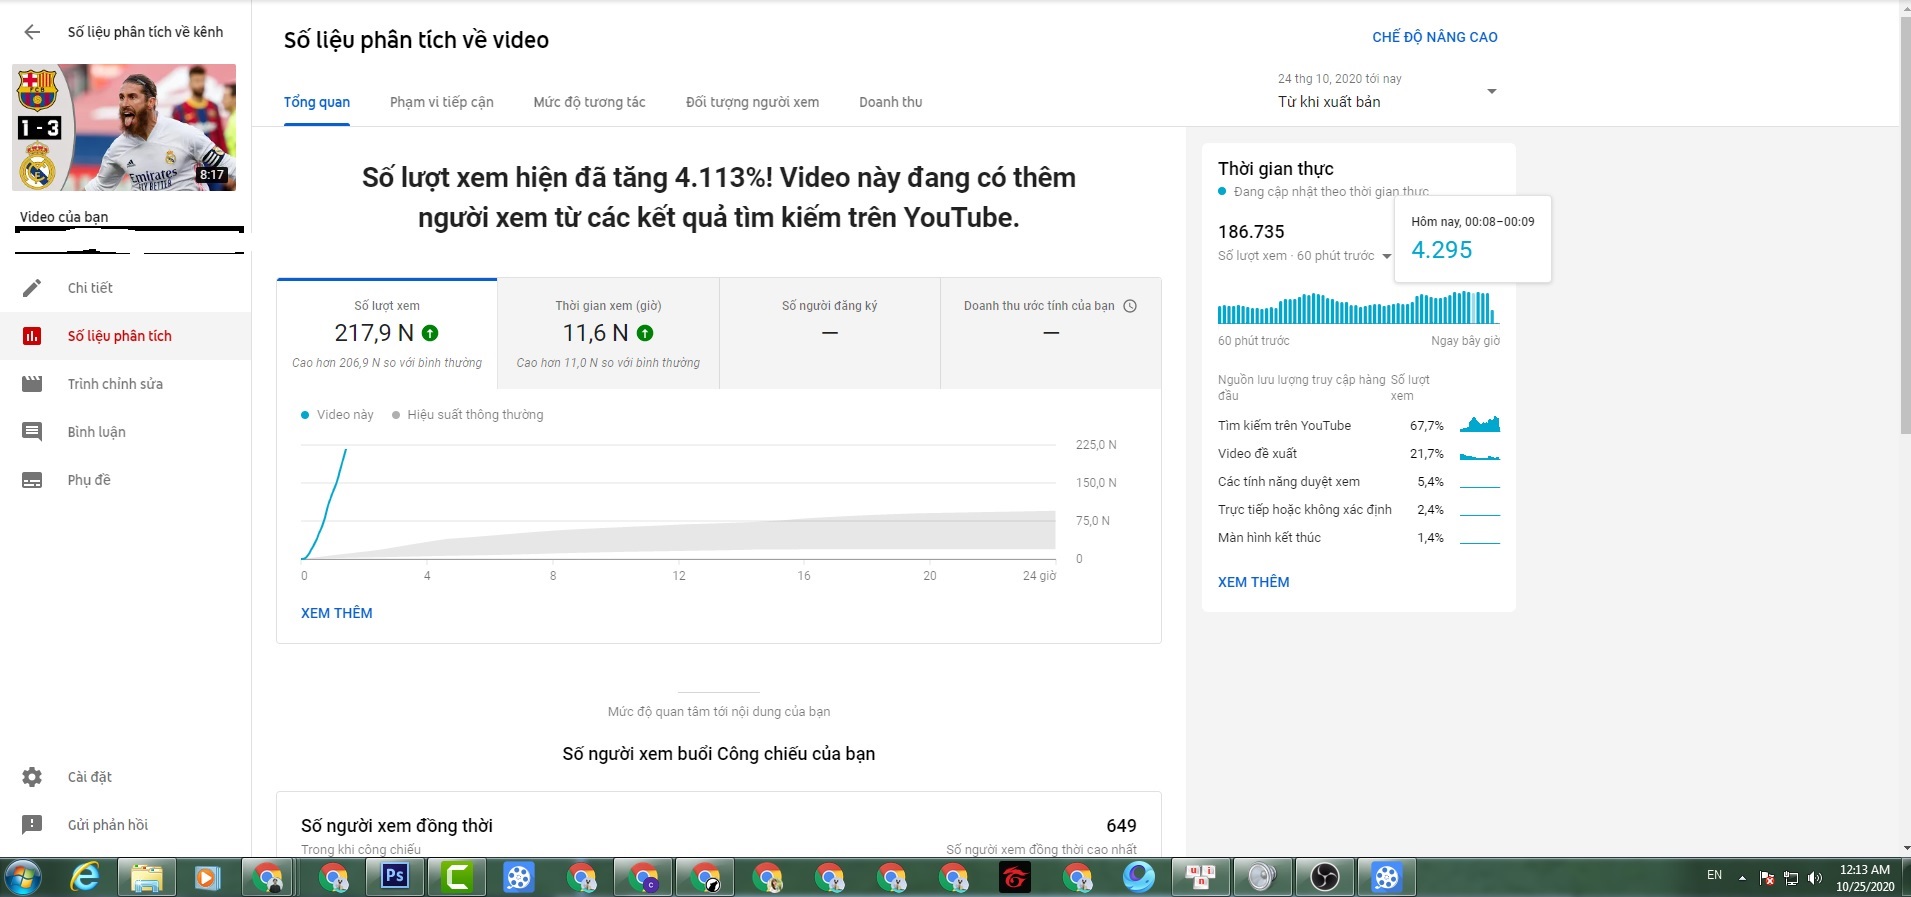
Task: Click the video thumbnail showing 1-3 score
Action: point(124,127)
